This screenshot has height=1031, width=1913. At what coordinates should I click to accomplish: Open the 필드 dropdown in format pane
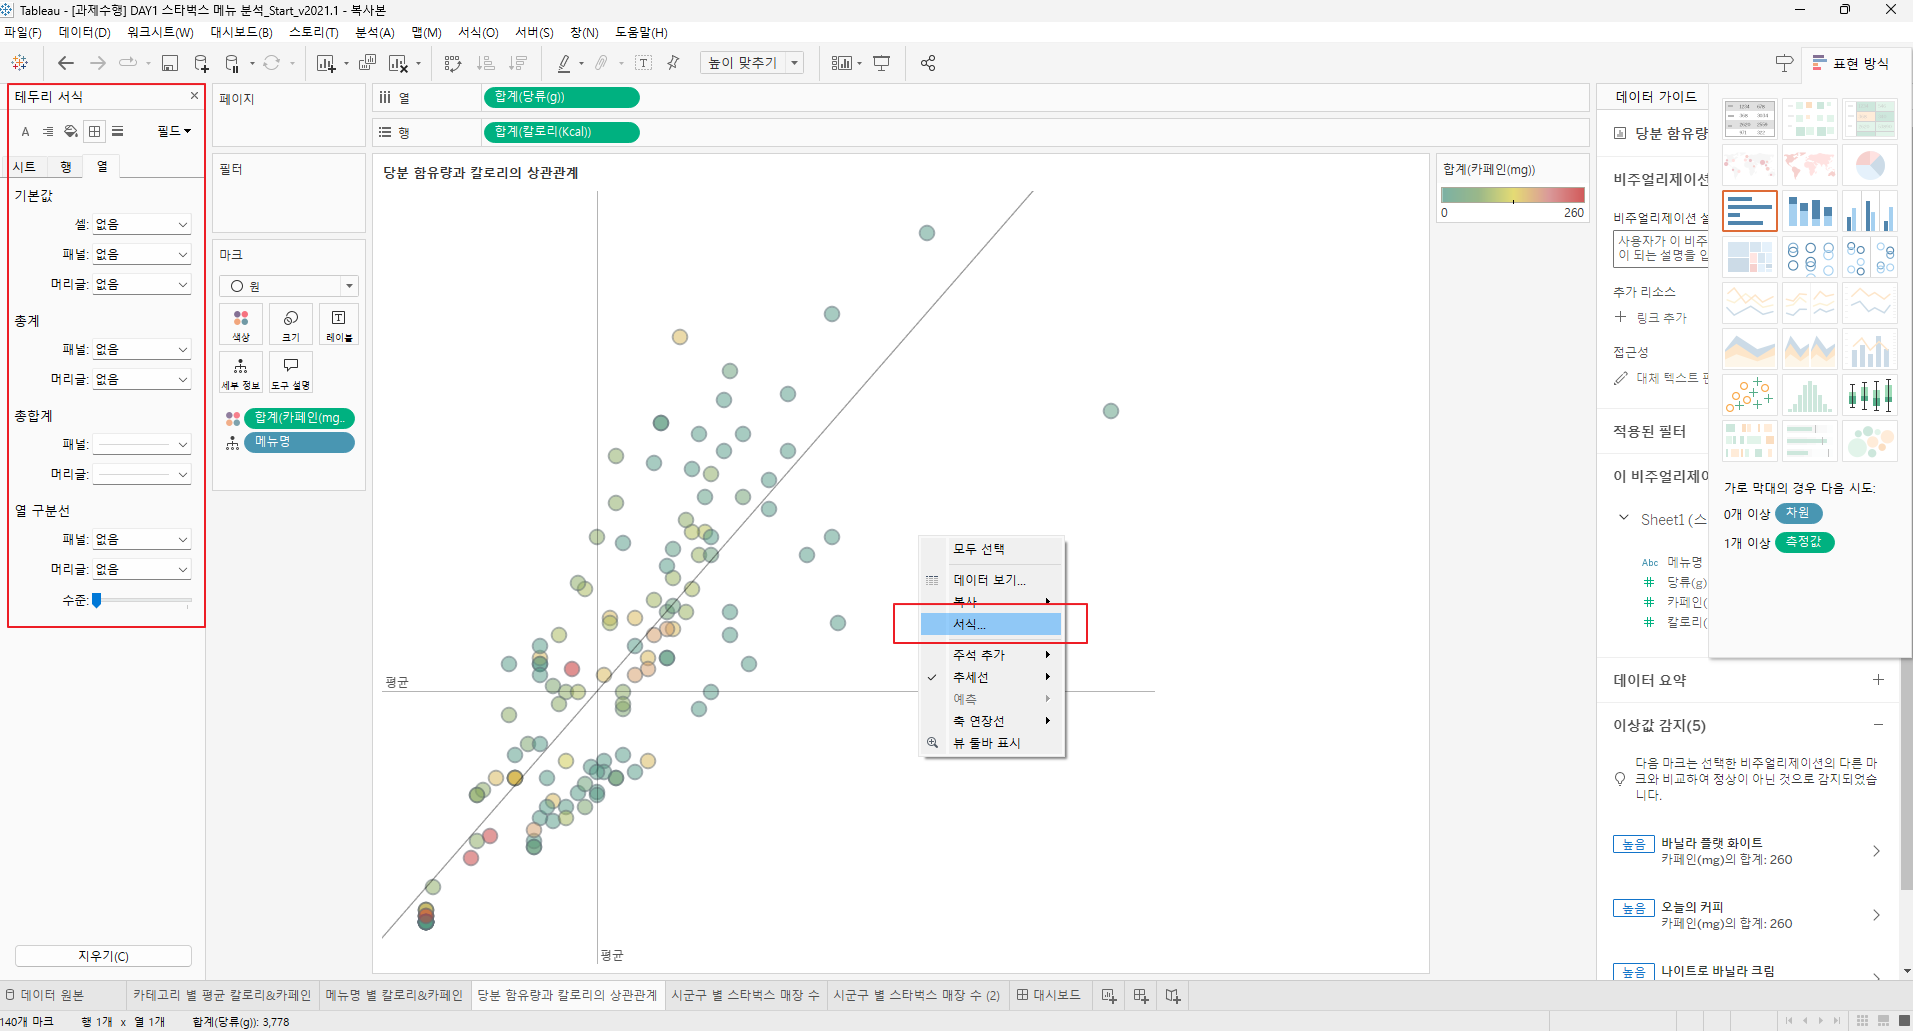(x=174, y=131)
